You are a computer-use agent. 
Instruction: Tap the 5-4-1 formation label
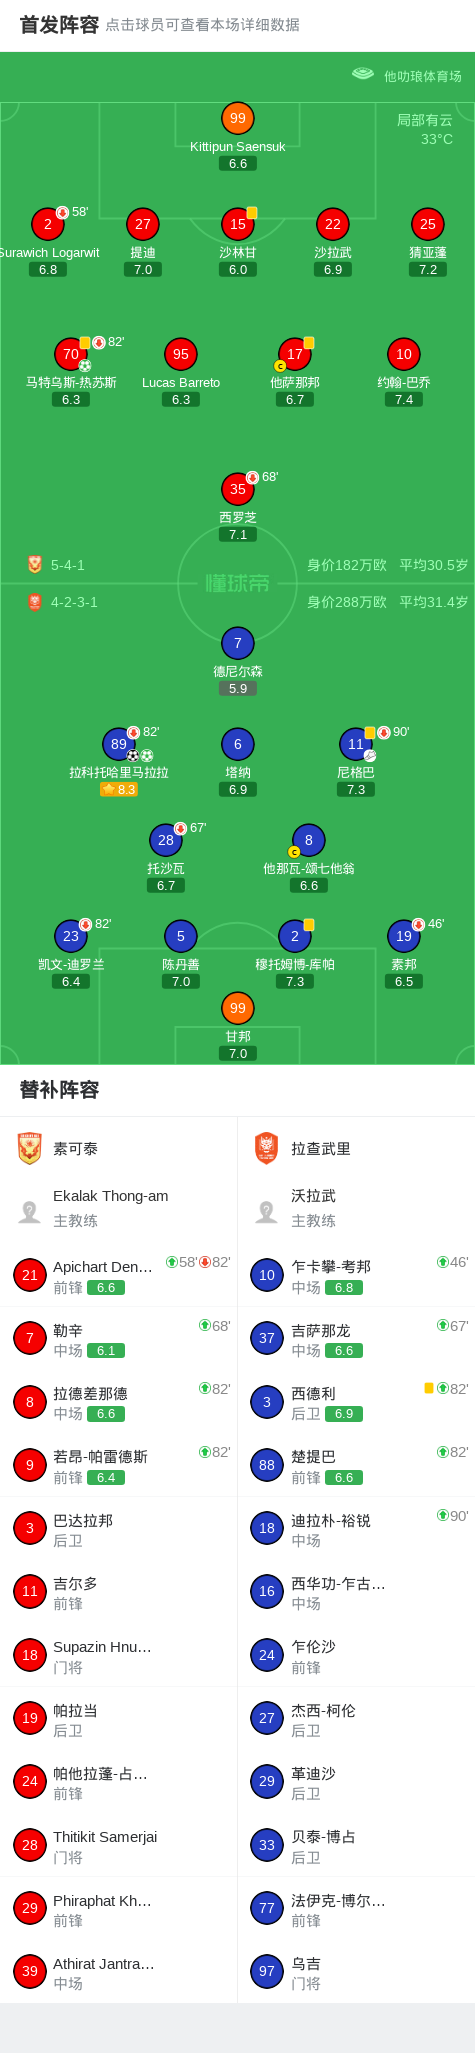[x=68, y=565]
